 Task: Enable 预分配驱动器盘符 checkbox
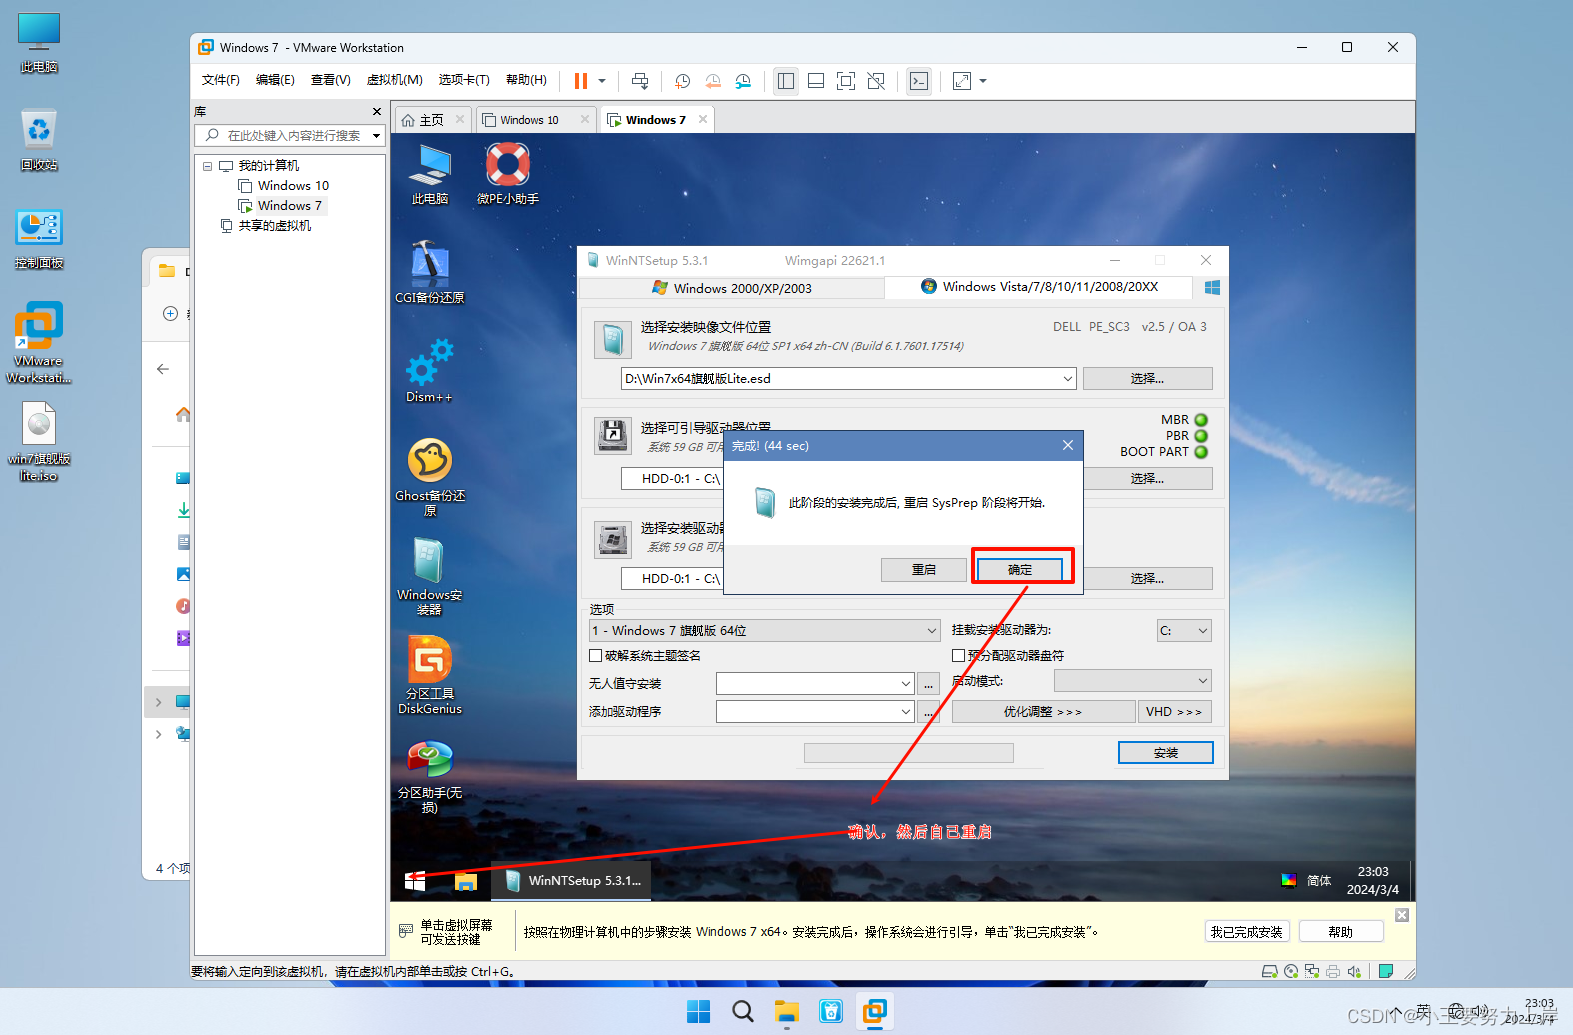(x=959, y=656)
